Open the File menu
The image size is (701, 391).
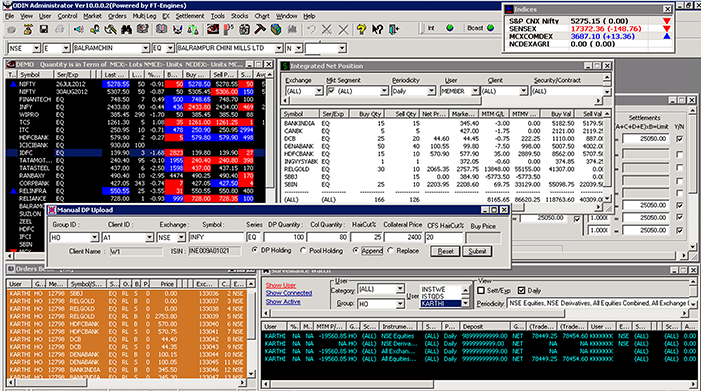pyautogui.click(x=9, y=16)
